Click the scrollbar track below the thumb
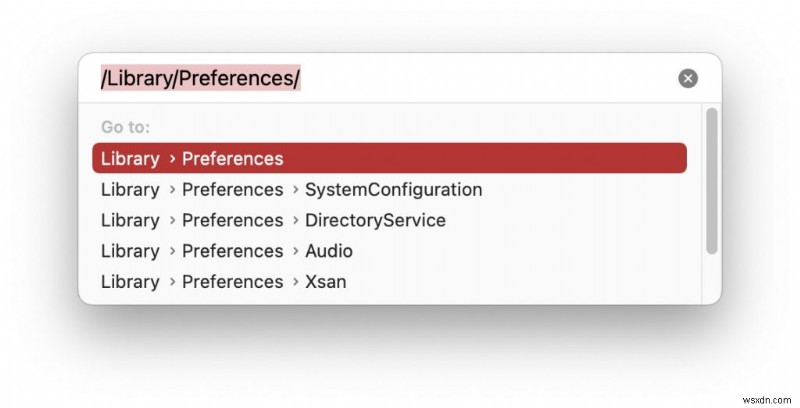Image resolution: width=800 pixels, height=408 pixels. click(711, 278)
